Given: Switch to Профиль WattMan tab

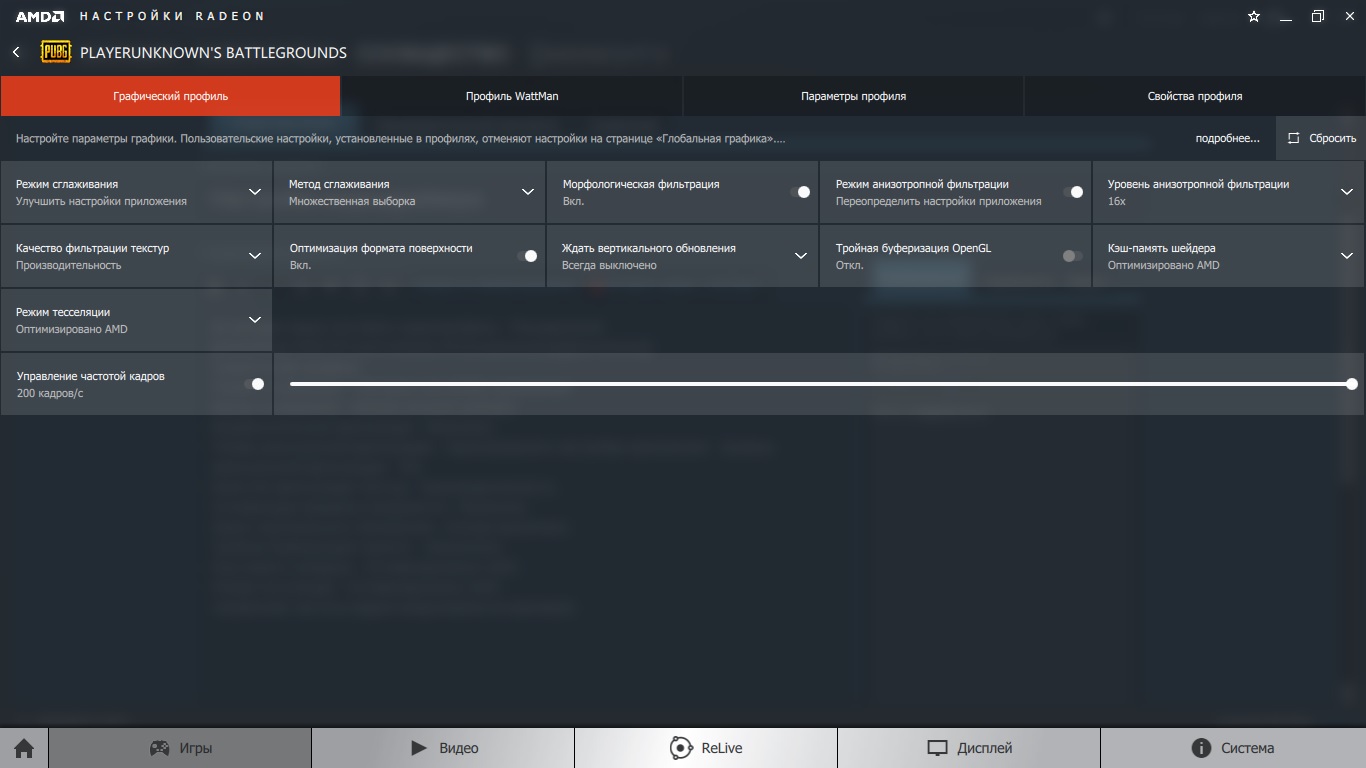Looking at the screenshot, I should [512, 96].
